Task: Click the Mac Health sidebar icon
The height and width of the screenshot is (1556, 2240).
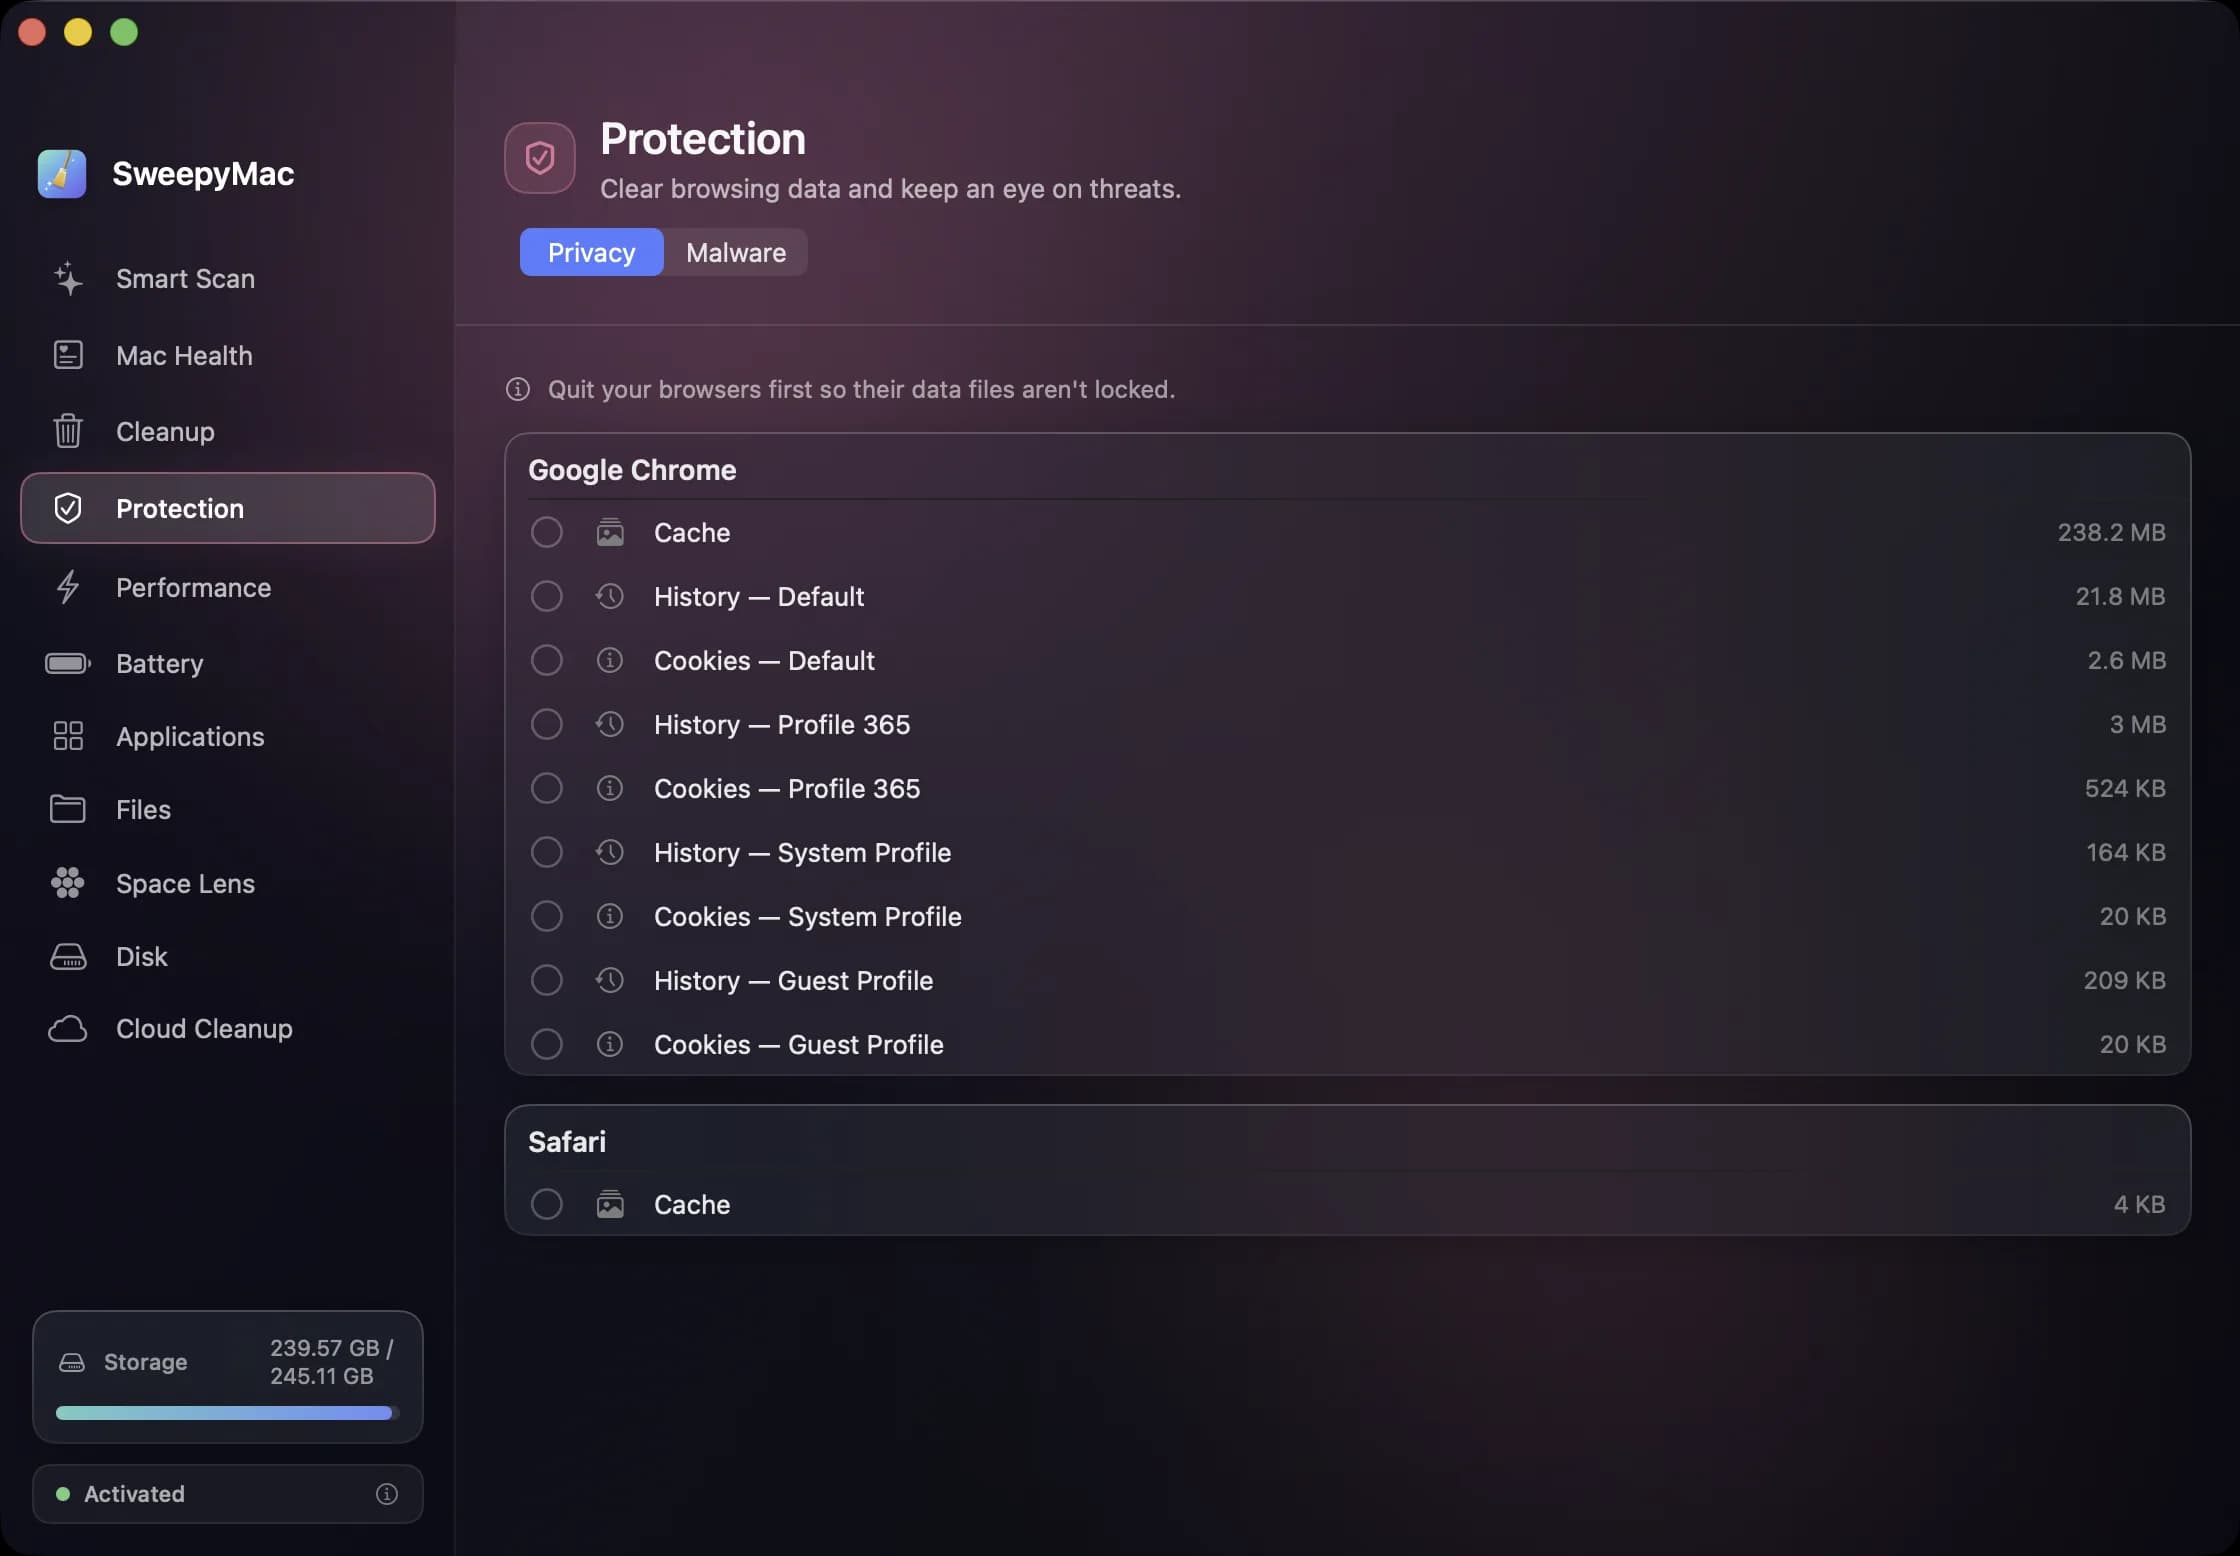Action: tap(68, 355)
